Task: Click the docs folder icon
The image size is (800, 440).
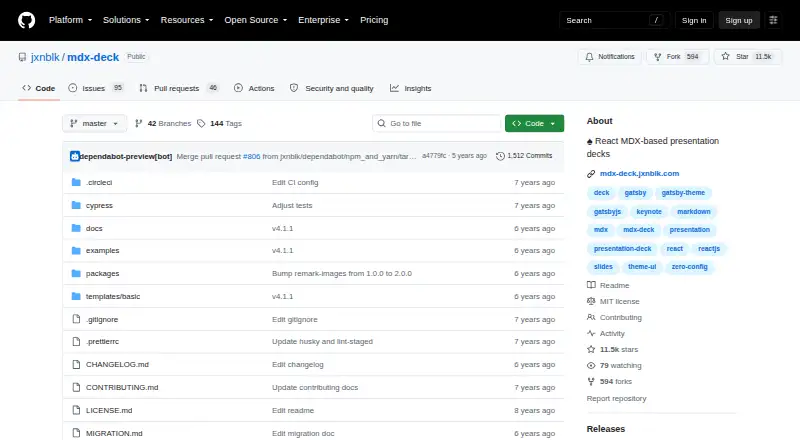Action: coord(76,228)
